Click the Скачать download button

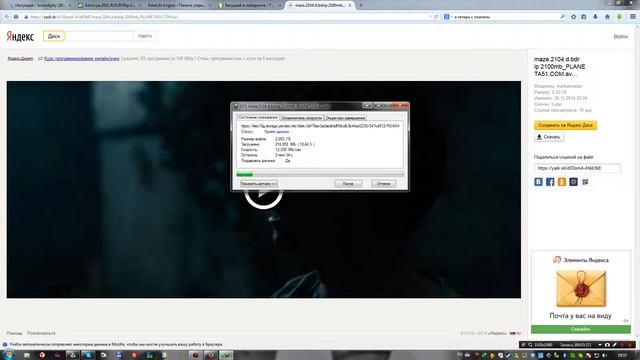point(549,137)
